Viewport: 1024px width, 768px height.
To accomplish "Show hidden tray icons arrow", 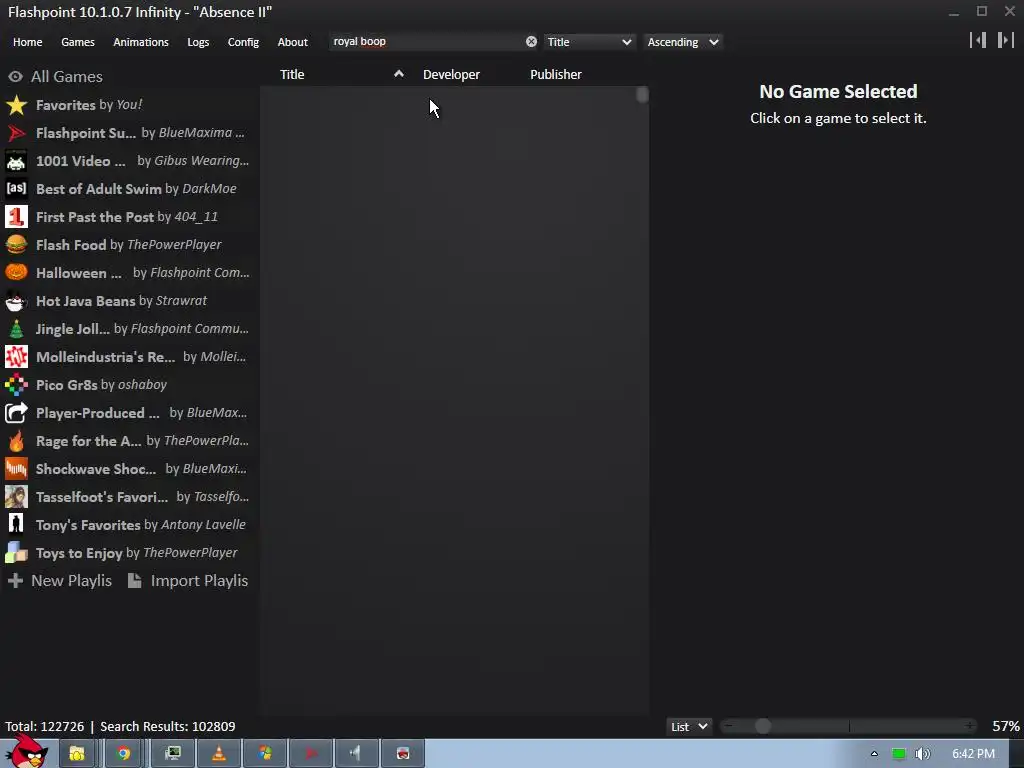I will pyautogui.click(x=874, y=754).
